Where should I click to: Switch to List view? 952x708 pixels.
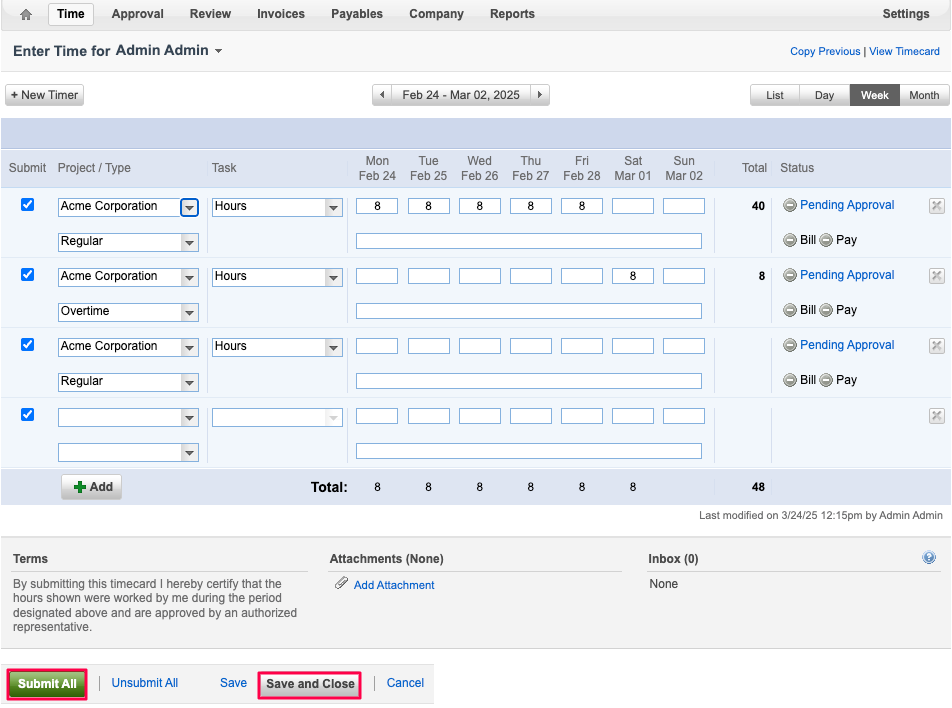(775, 95)
